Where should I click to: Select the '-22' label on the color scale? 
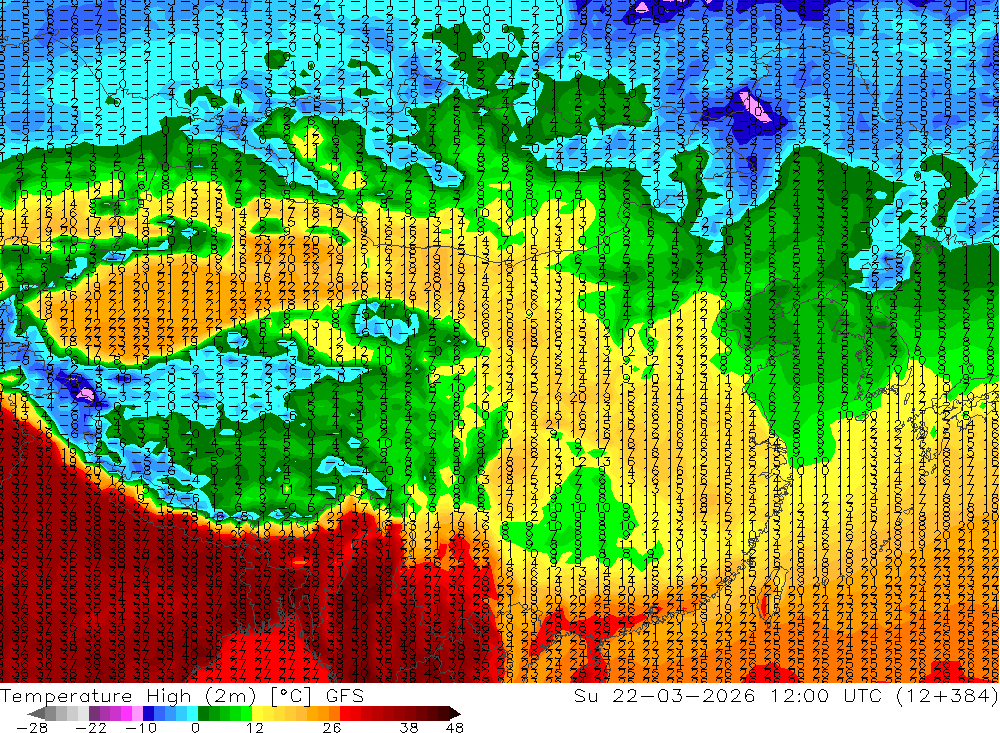pos(91,727)
